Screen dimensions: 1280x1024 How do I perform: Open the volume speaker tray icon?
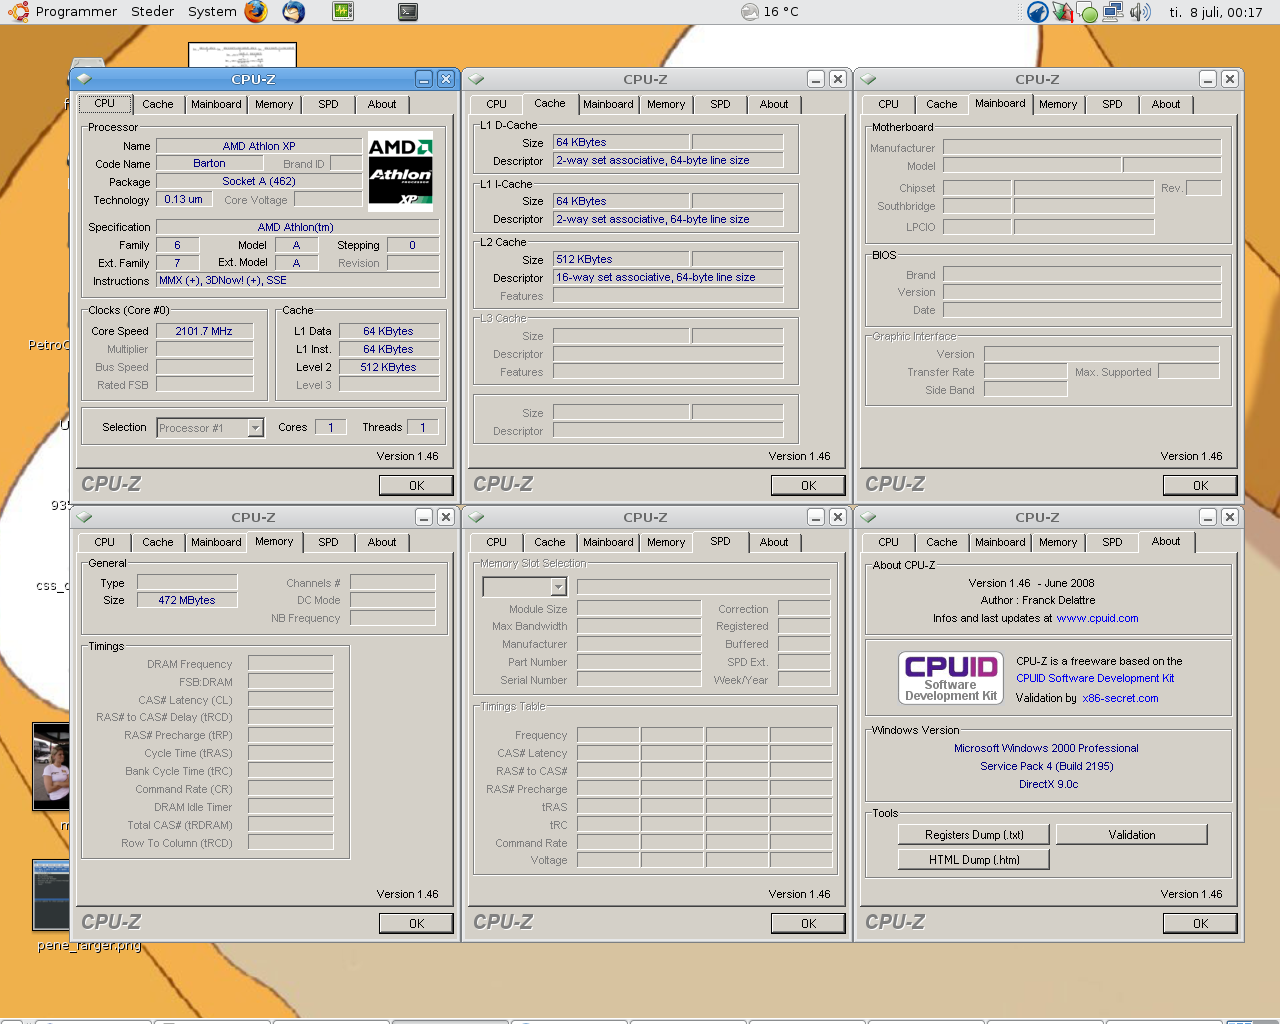(1140, 12)
